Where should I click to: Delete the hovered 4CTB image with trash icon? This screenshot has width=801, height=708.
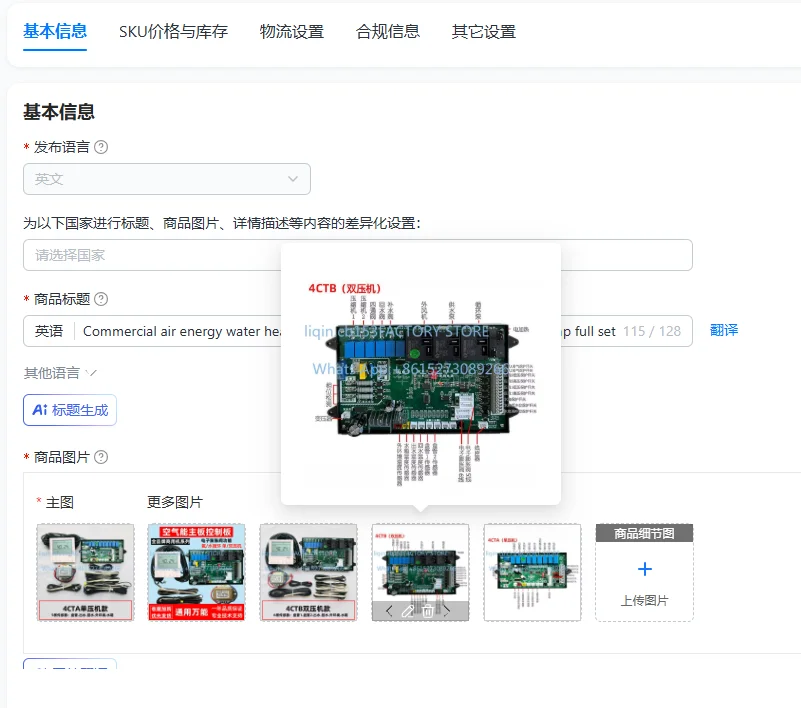(428, 611)
